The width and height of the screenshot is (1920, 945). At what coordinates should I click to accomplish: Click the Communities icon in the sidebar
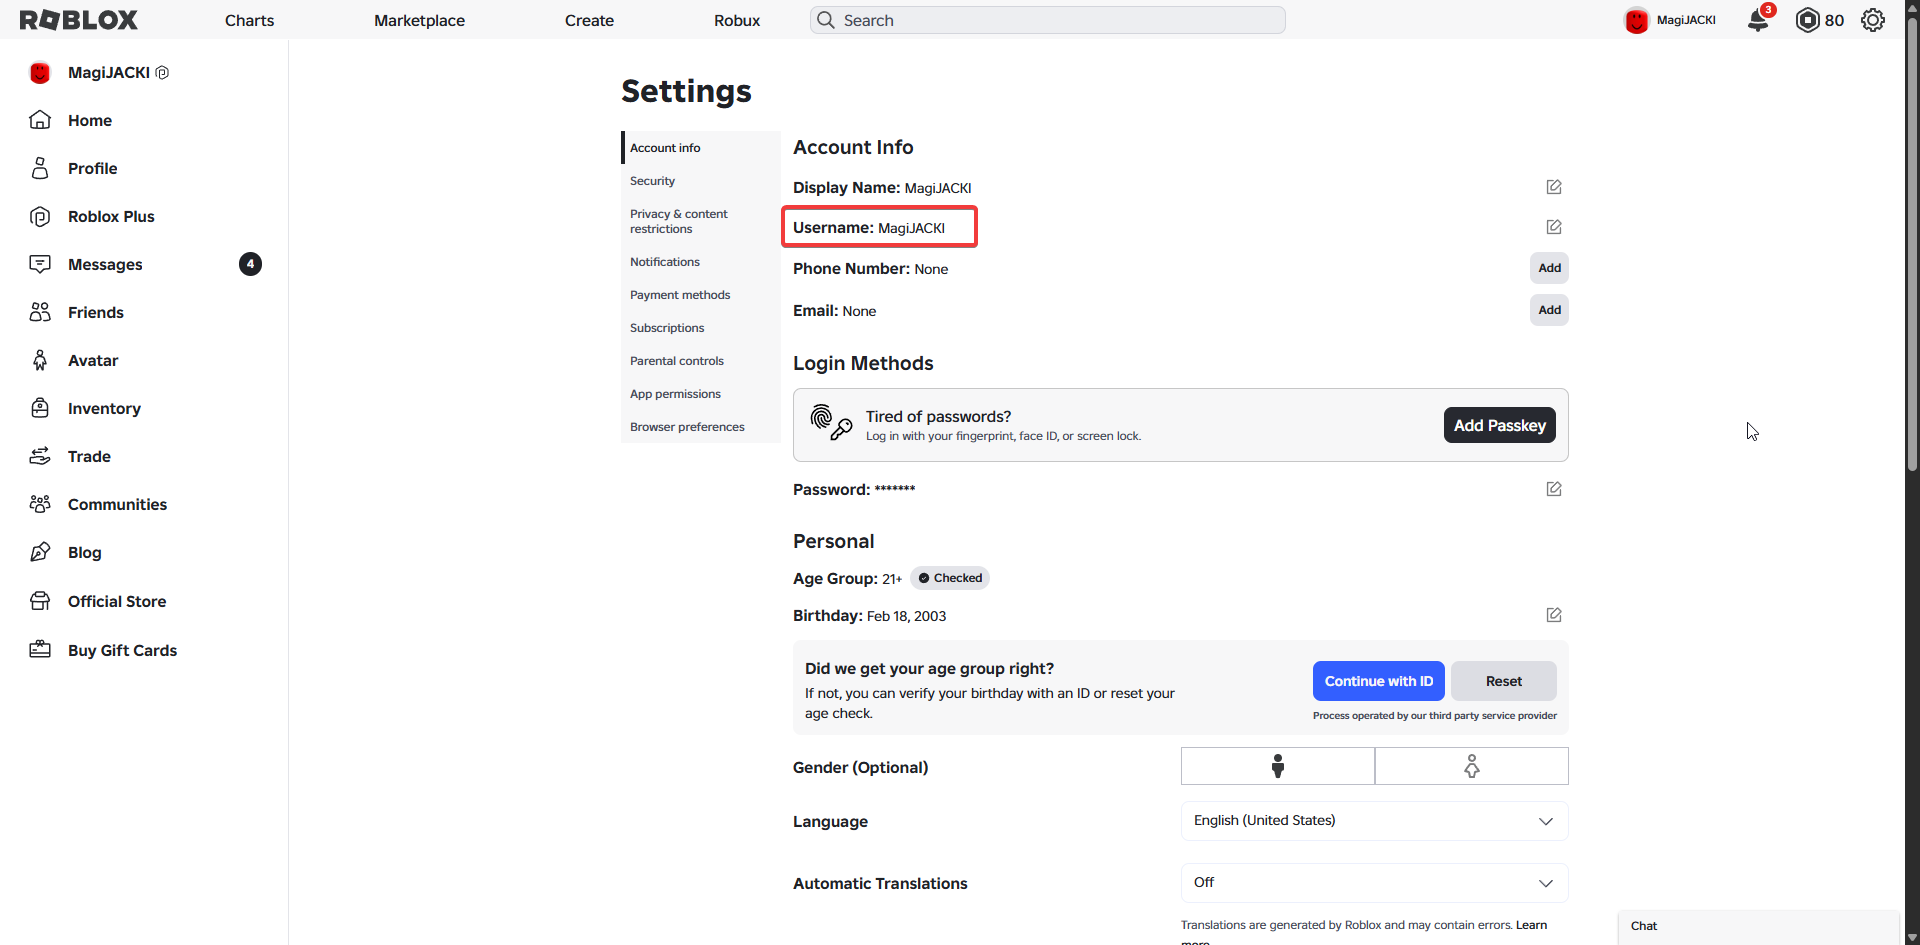[x=40, y=504]
